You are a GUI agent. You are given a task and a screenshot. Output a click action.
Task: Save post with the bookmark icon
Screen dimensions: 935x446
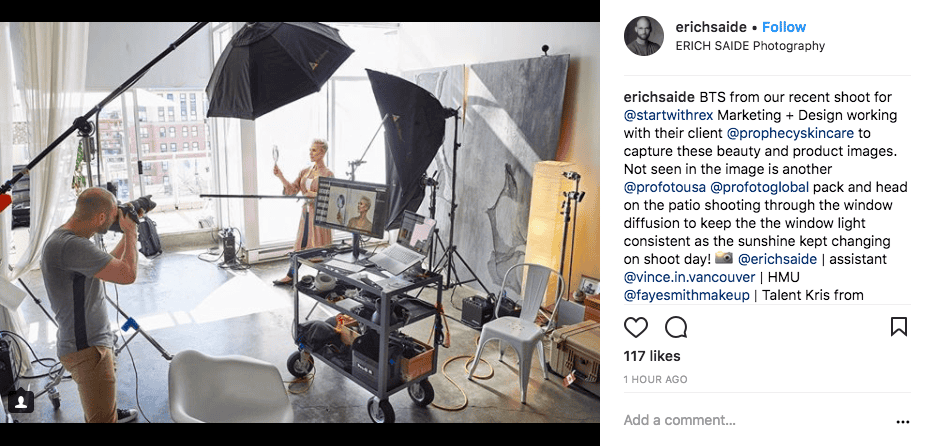click(x=898, y=327)
